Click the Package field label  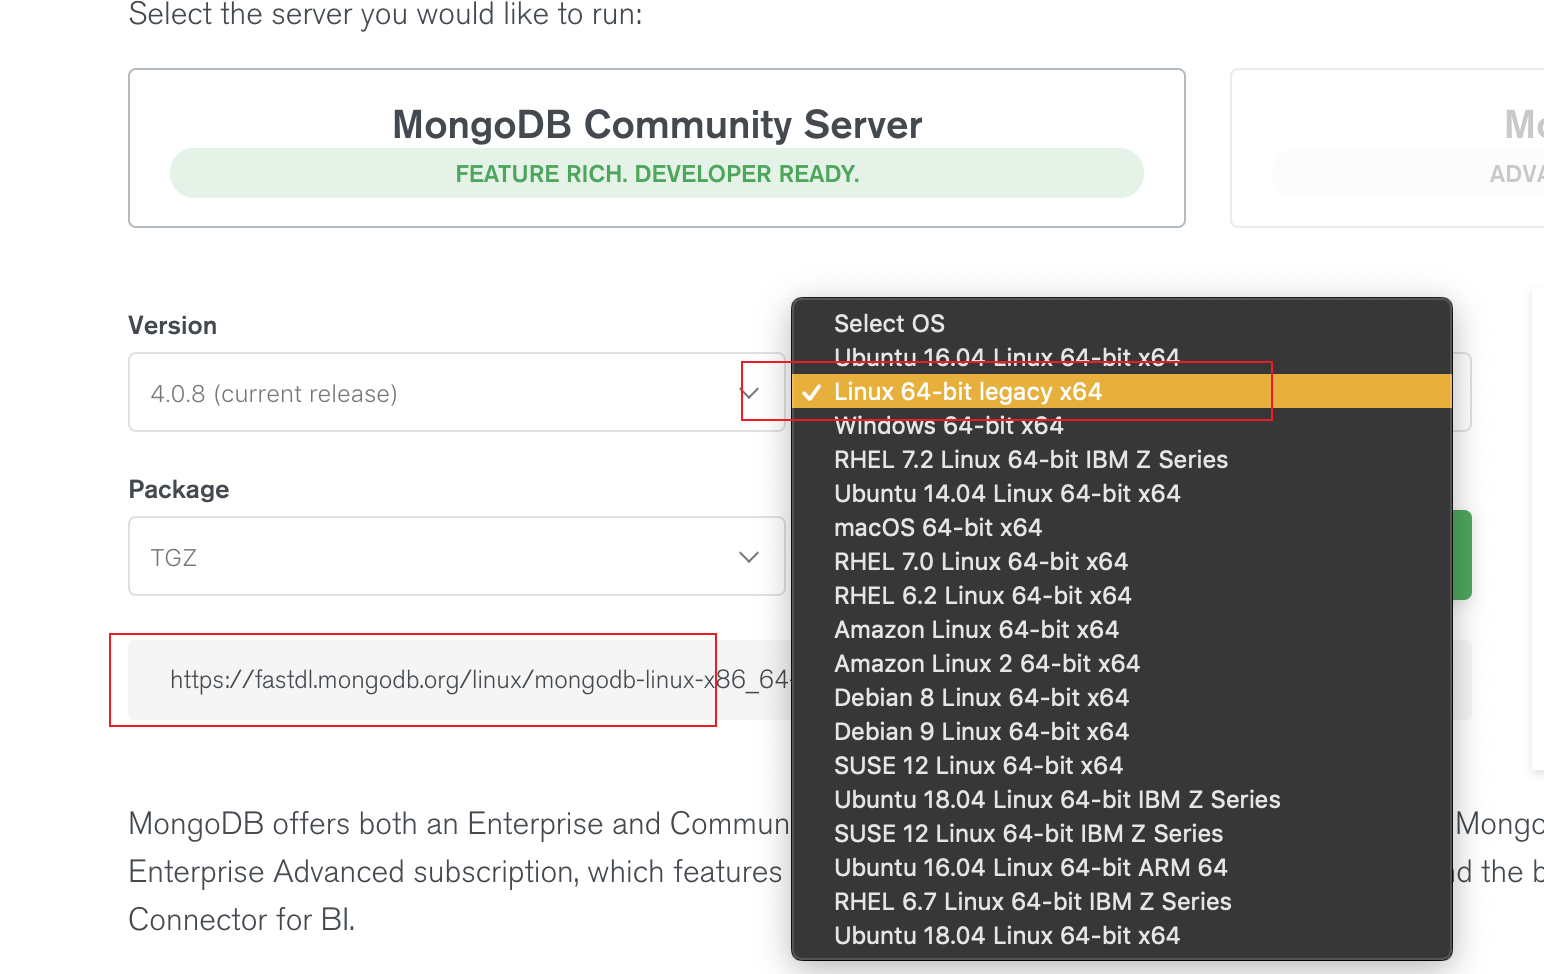tap(179, 489)
